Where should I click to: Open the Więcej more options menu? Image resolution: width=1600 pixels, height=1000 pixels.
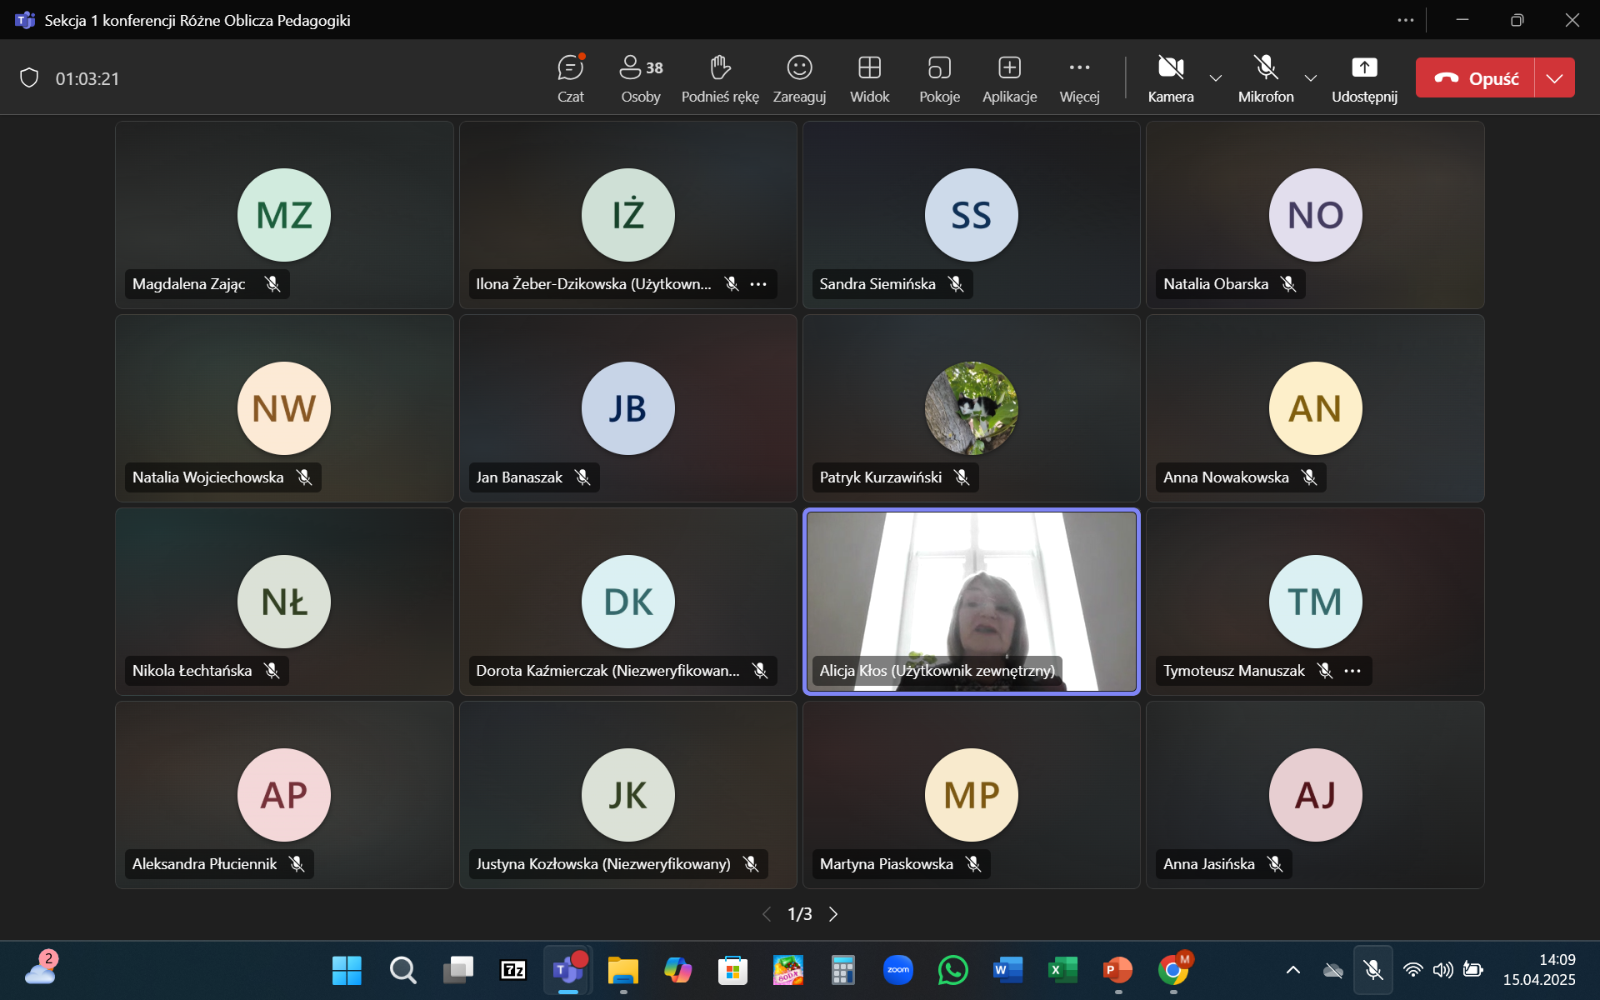[1079, 78]
